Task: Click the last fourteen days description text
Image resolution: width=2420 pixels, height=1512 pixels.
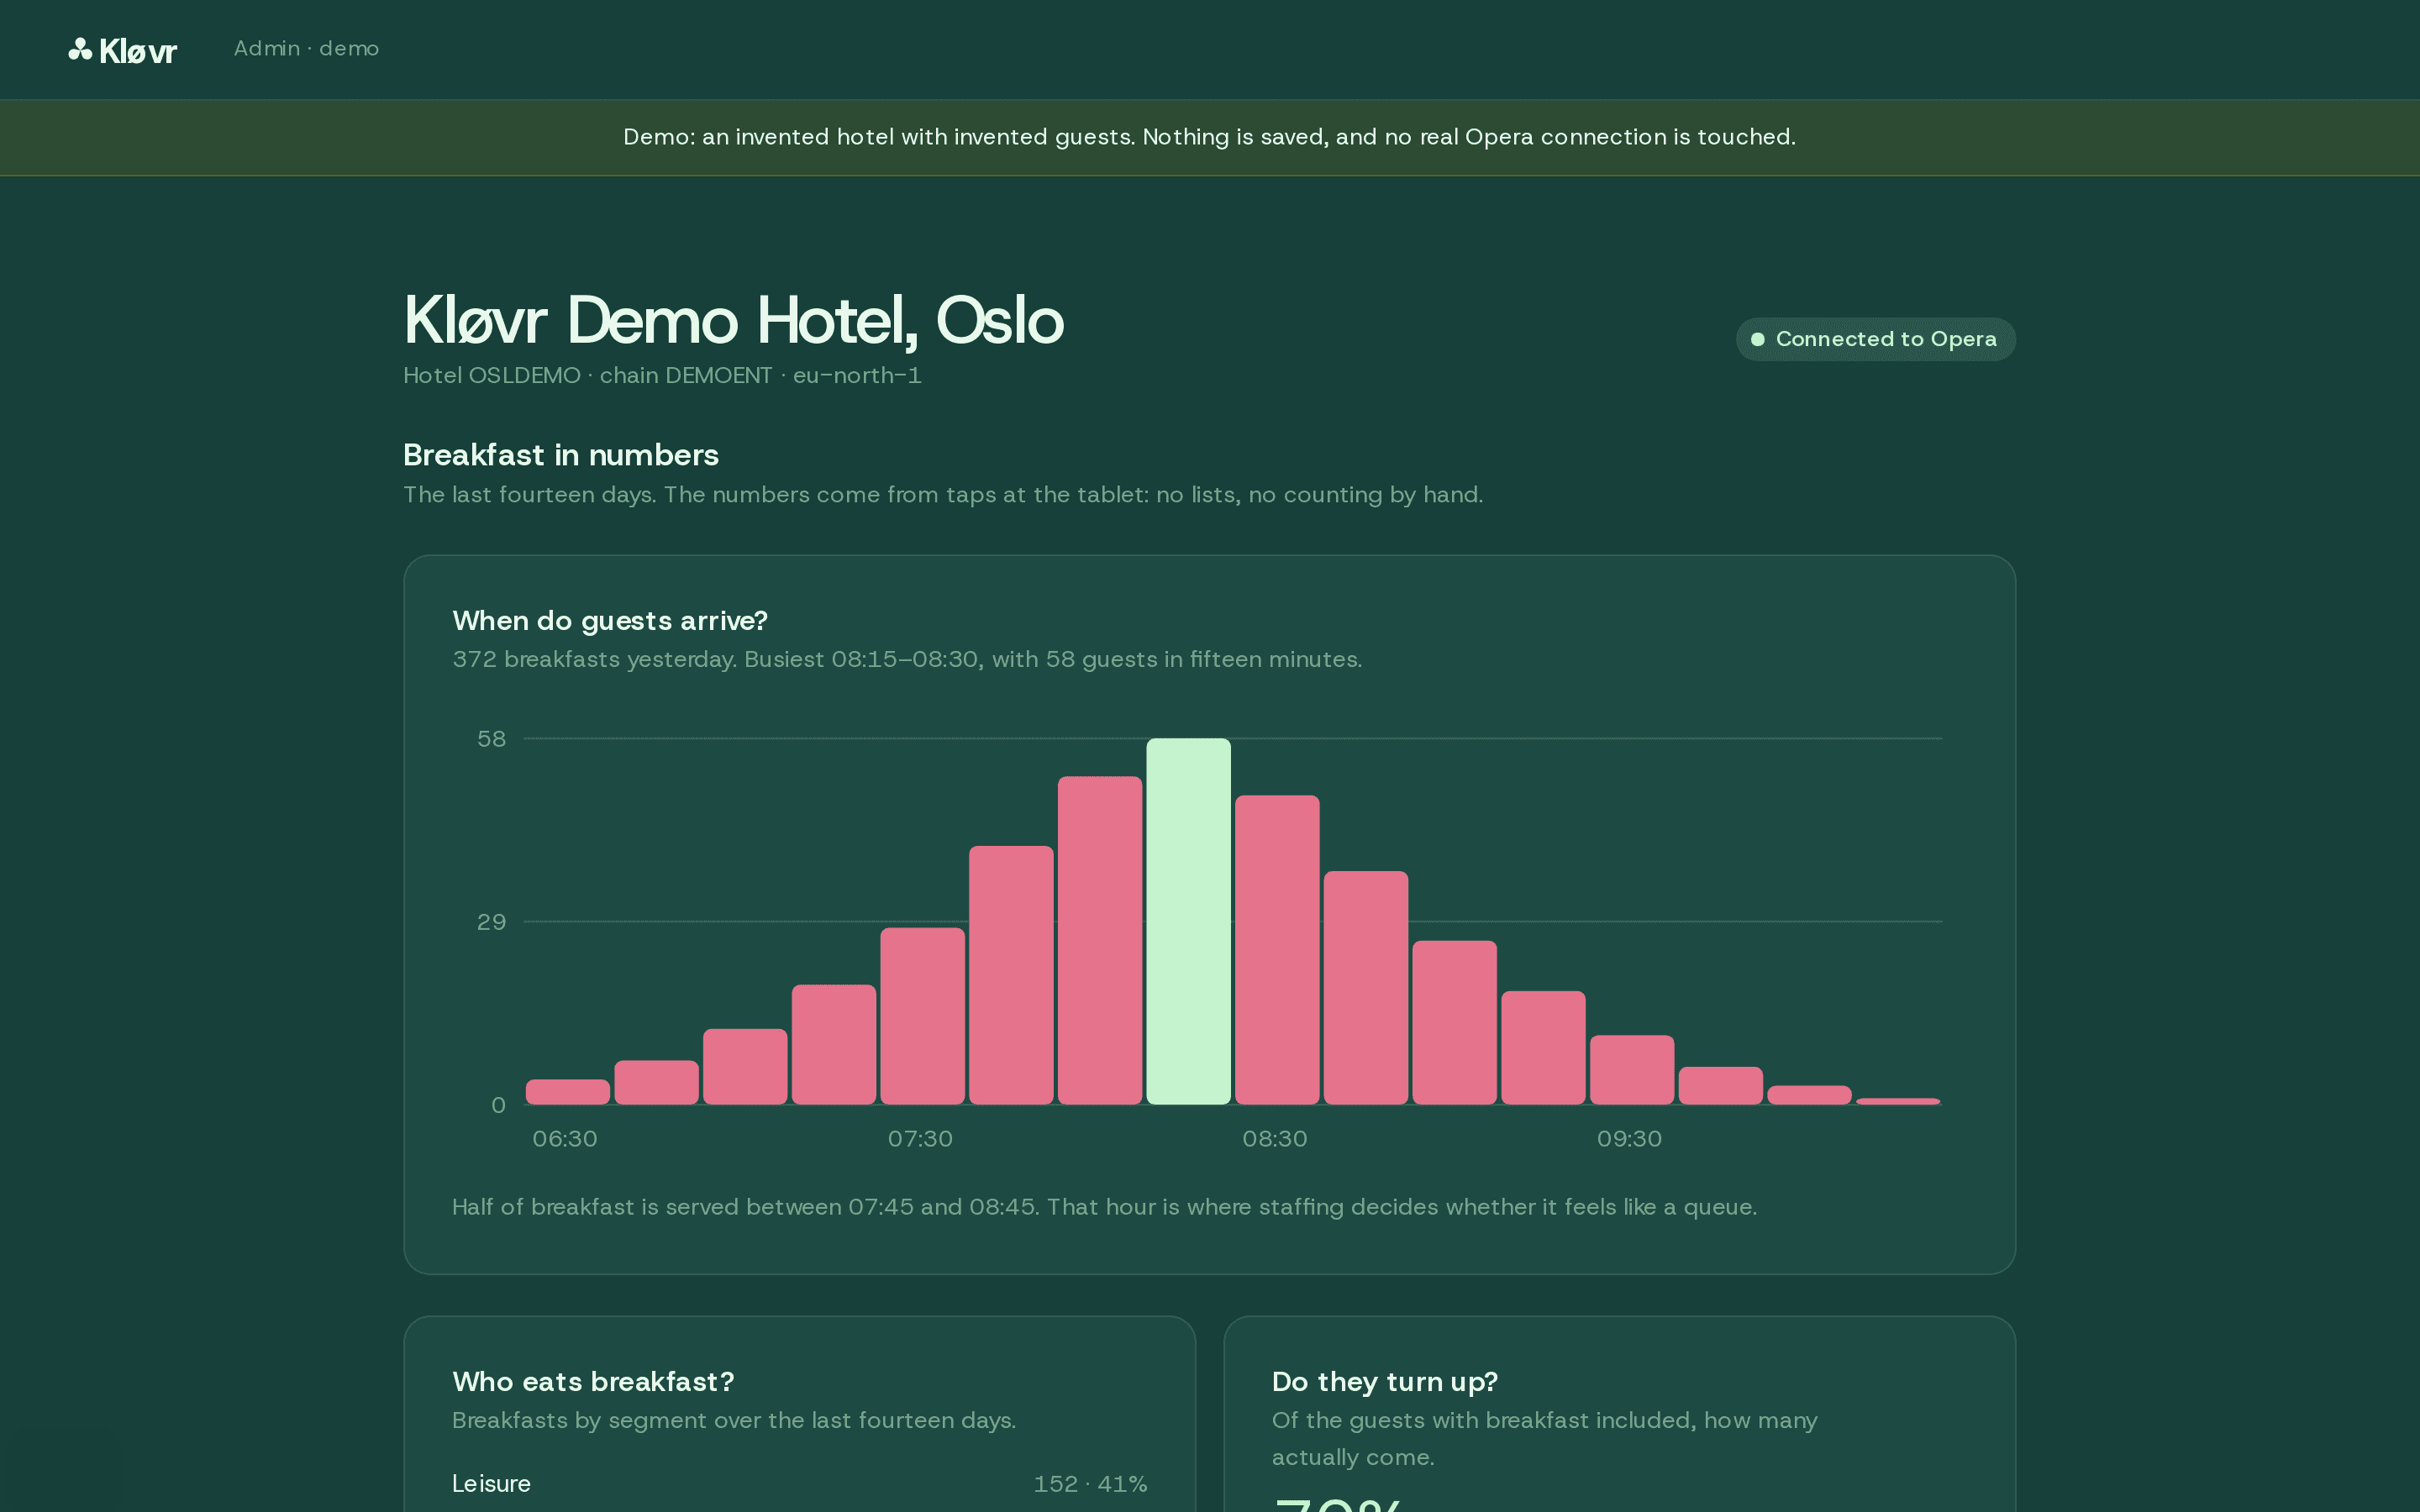Action: pos(943,495)
